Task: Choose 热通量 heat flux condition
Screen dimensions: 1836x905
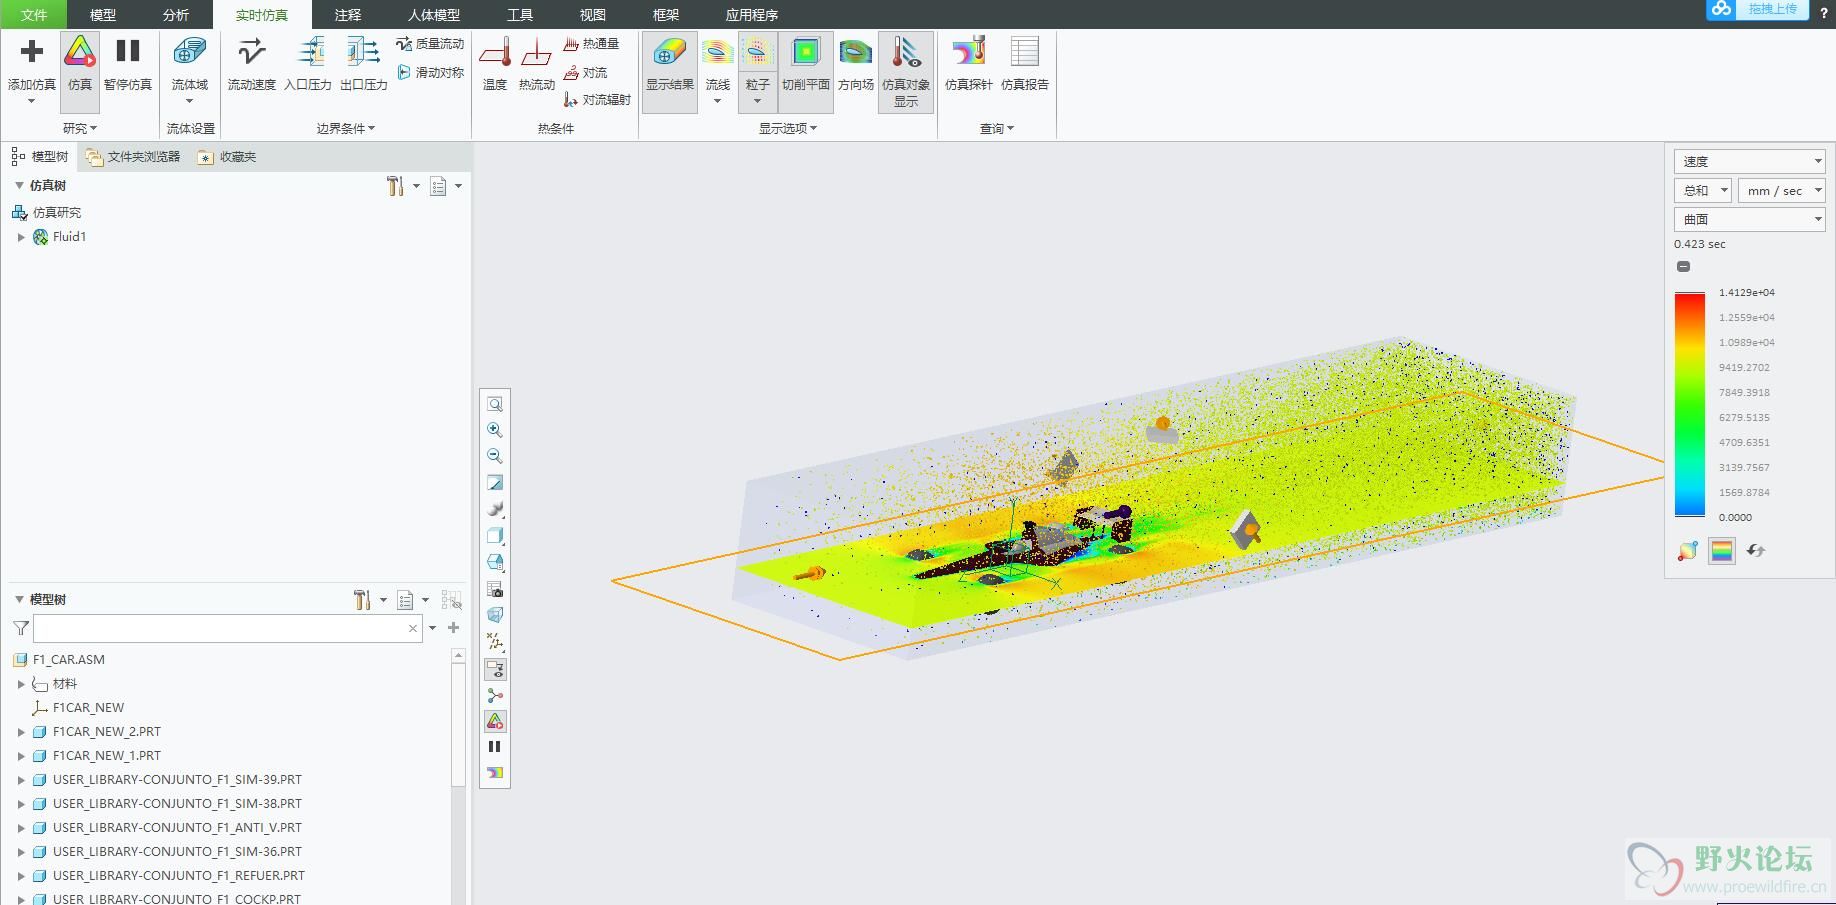Action: click(591, 44)
